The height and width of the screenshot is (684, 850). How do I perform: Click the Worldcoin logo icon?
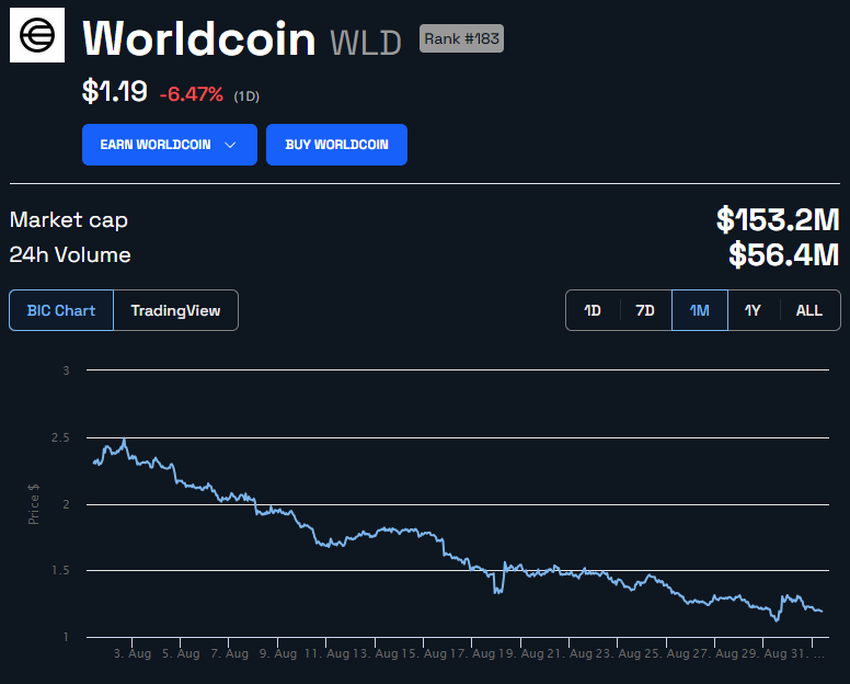pyautogui.click(x=36, y=35)
